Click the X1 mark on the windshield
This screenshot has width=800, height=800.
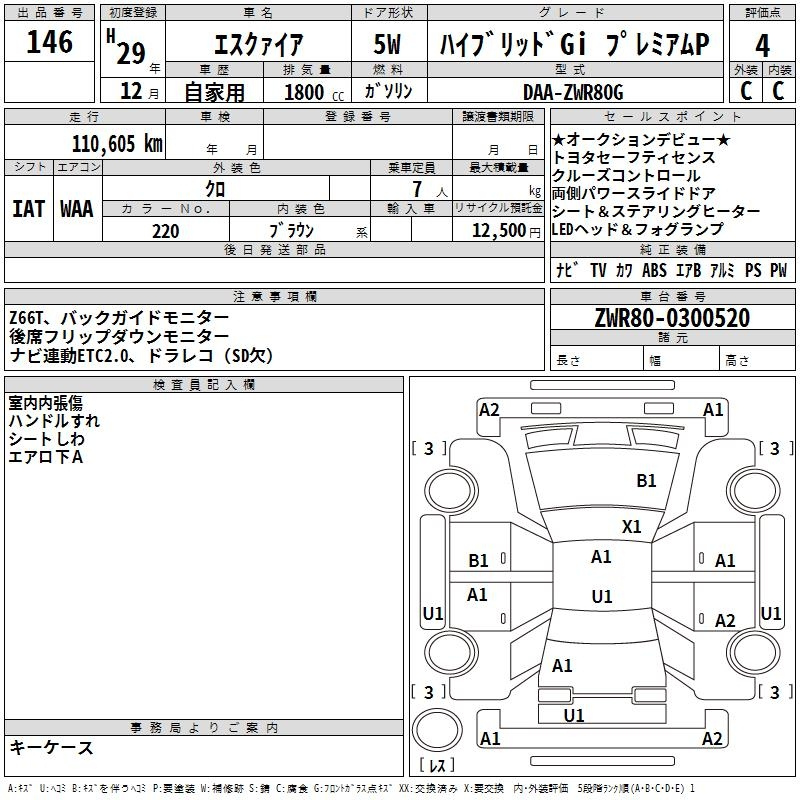(631, 526)
